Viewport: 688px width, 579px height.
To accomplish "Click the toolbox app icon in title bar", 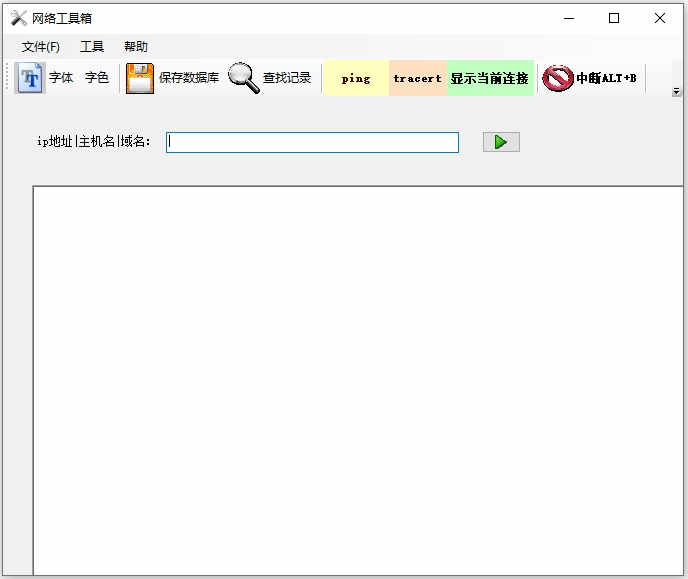I will [18, 18].
